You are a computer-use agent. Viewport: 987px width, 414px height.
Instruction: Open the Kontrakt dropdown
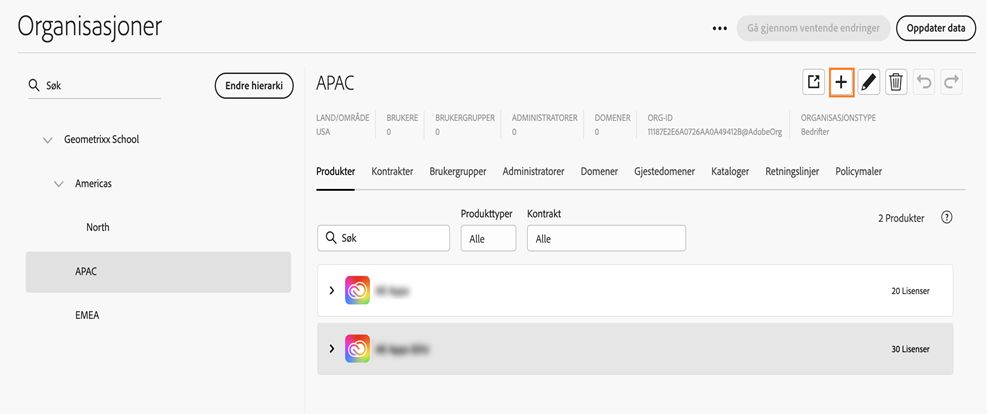(x=606, y=238)
